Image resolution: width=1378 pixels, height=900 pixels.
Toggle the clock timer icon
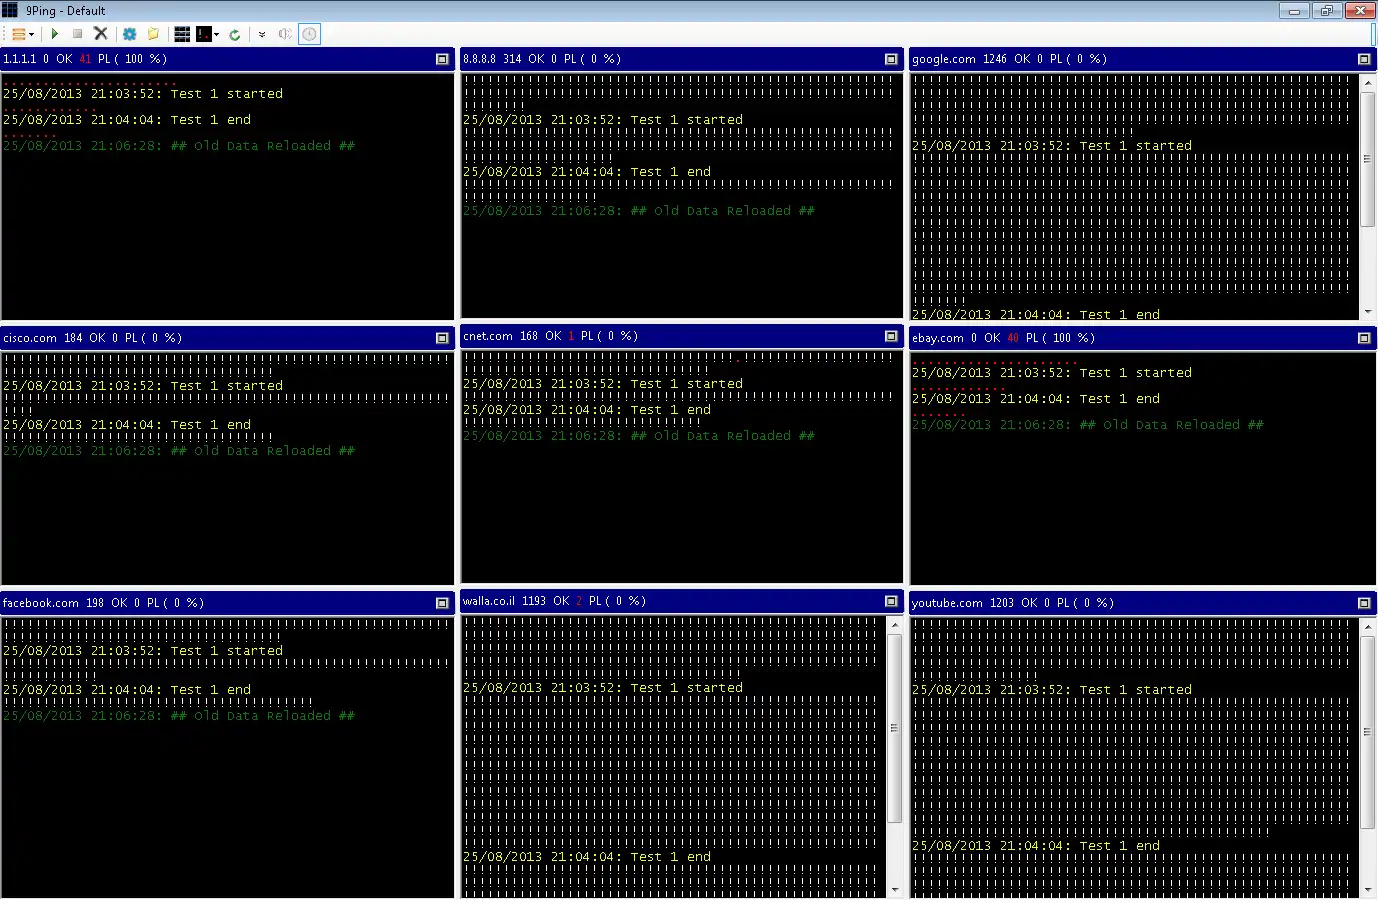pos(310,34)
